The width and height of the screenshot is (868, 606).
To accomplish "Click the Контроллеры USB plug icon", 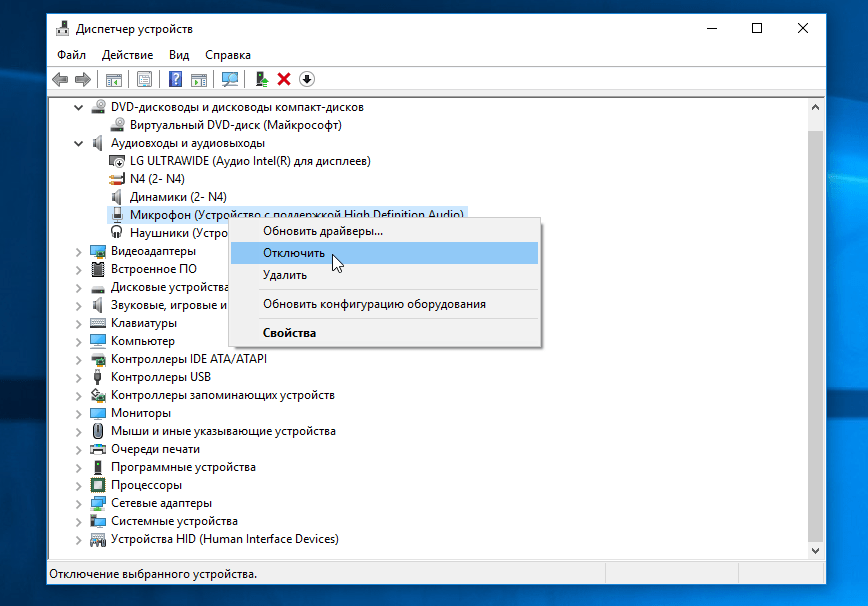I will pyautogui.click(x=98, y=377).
